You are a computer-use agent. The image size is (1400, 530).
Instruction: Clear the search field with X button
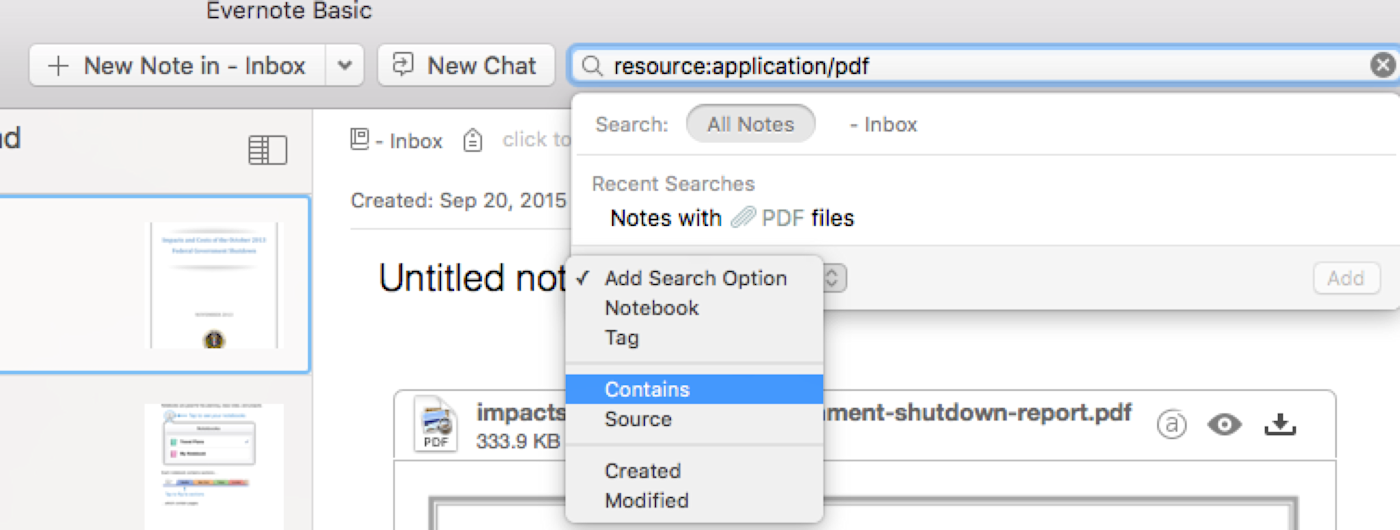pos(1382,66)
